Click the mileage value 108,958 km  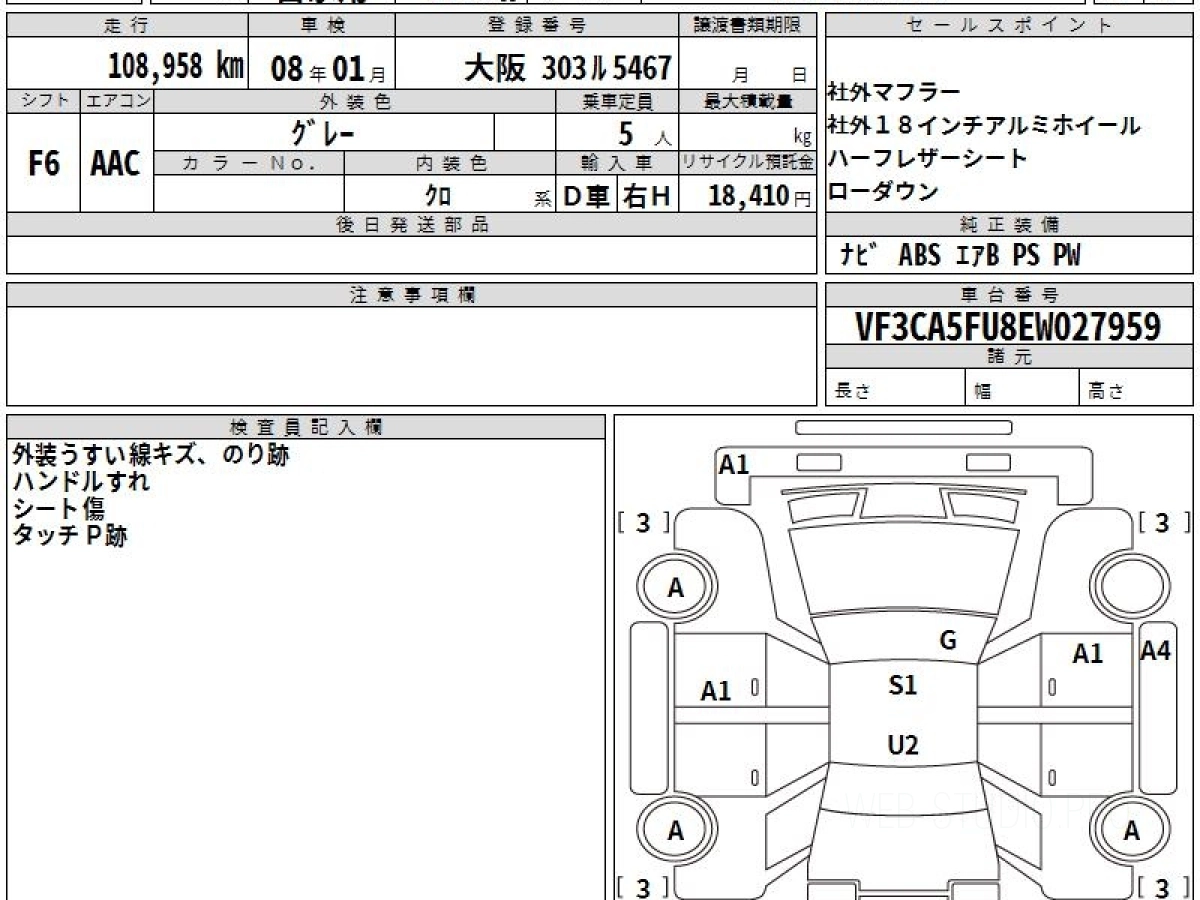[x=176, y=67]
